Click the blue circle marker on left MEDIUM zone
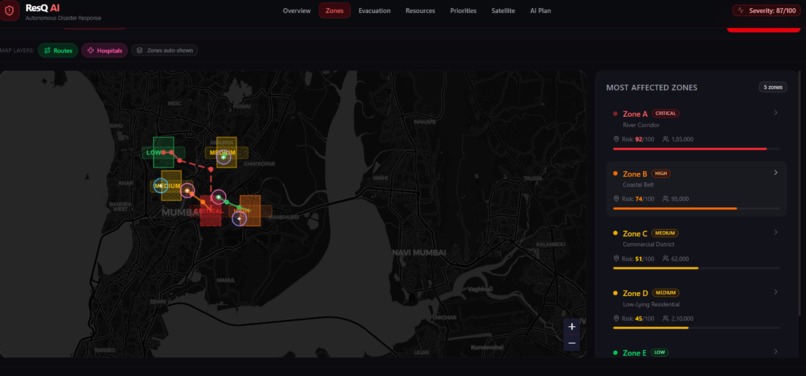806x376 pixels. click(161, 186)
